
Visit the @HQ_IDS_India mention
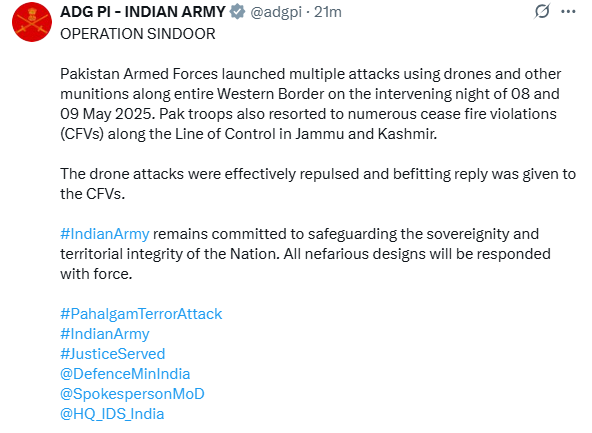(112, 414)
